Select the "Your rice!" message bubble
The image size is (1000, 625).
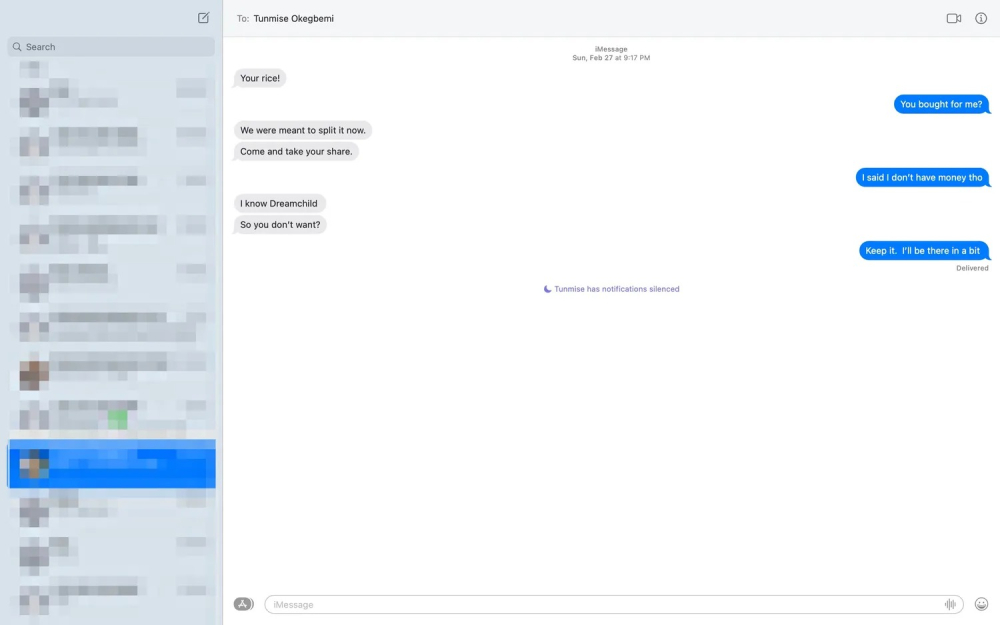tap(260, 78)
